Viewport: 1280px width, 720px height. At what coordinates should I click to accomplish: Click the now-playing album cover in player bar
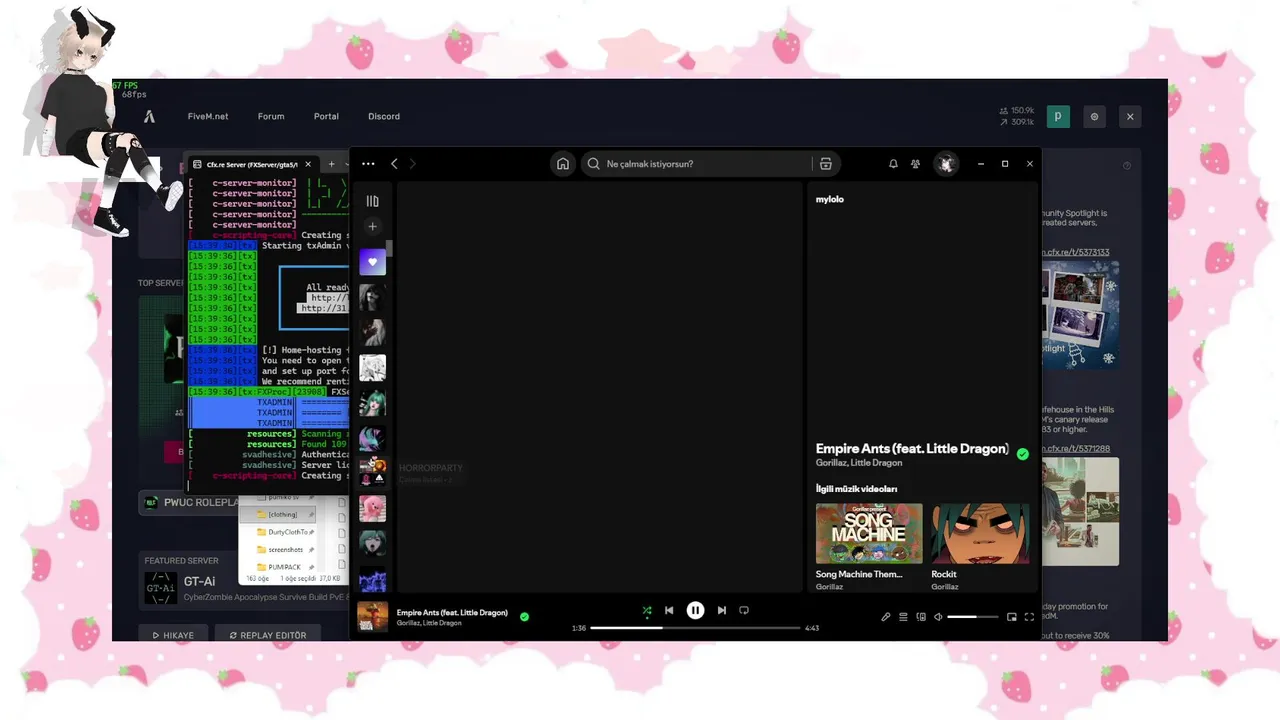372,616
